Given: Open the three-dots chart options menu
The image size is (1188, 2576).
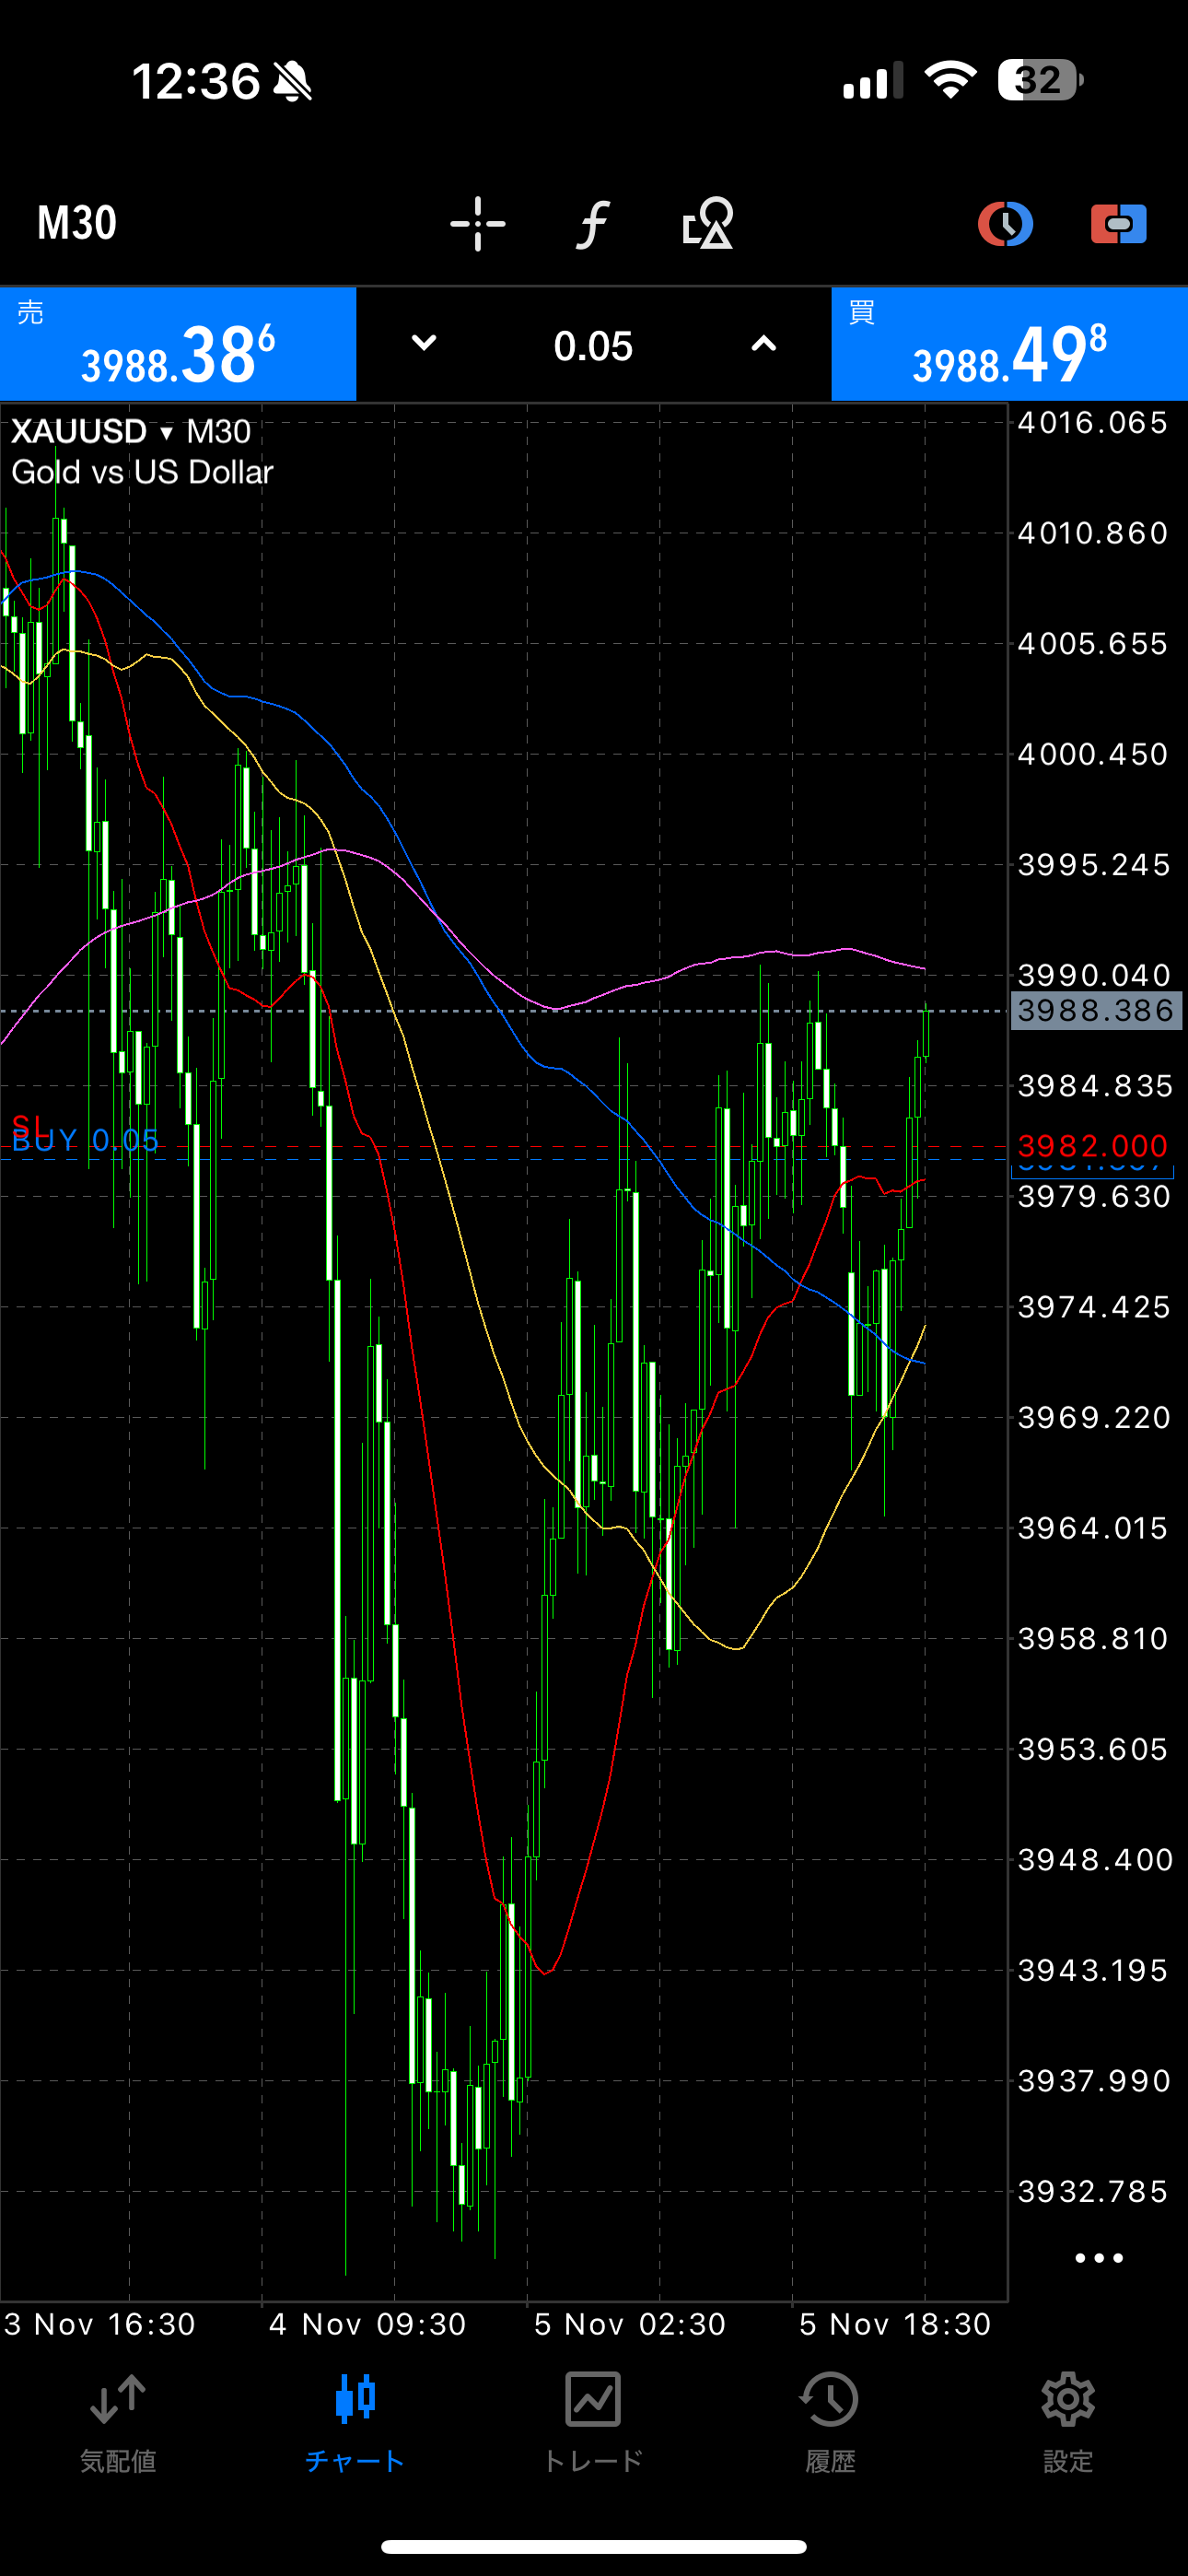Looking at the screenshot, I should [1098, 2258].
